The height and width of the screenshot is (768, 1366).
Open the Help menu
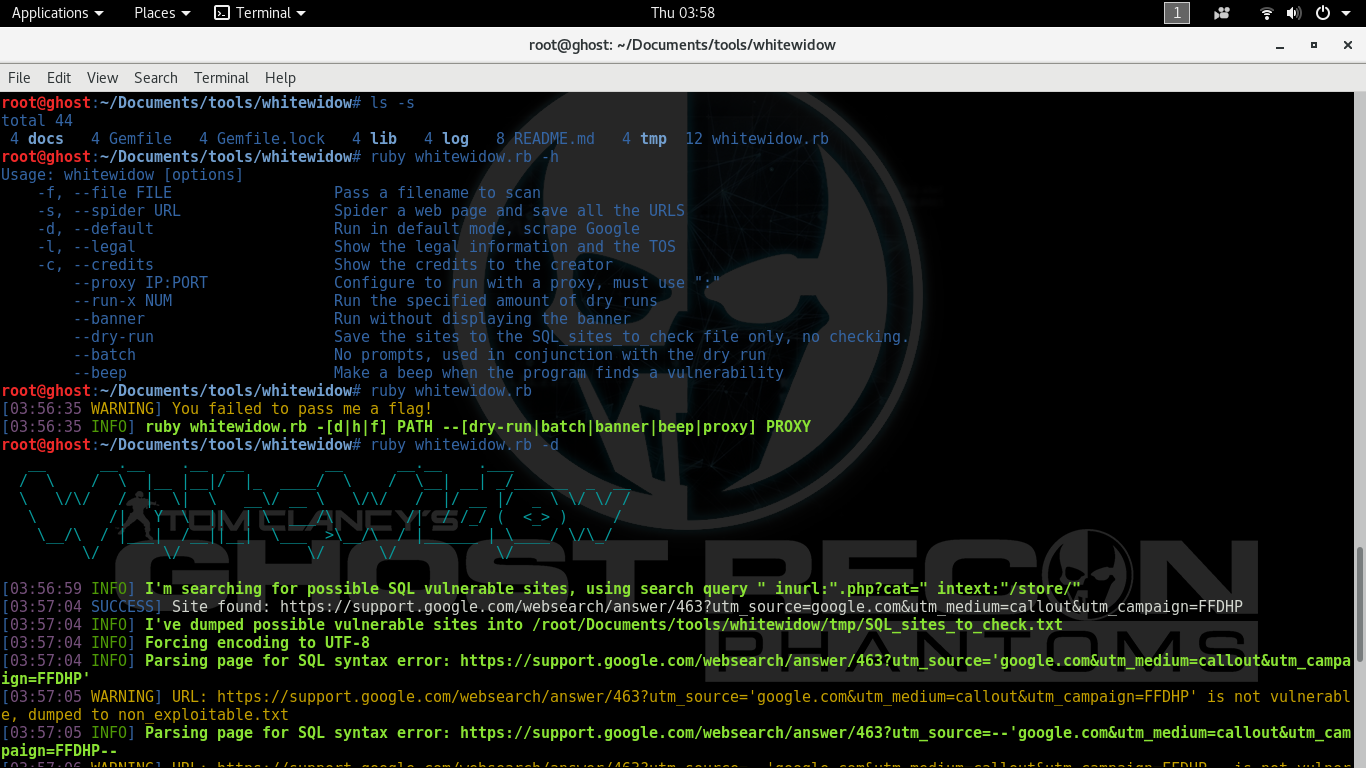click(x=280, y=77)
